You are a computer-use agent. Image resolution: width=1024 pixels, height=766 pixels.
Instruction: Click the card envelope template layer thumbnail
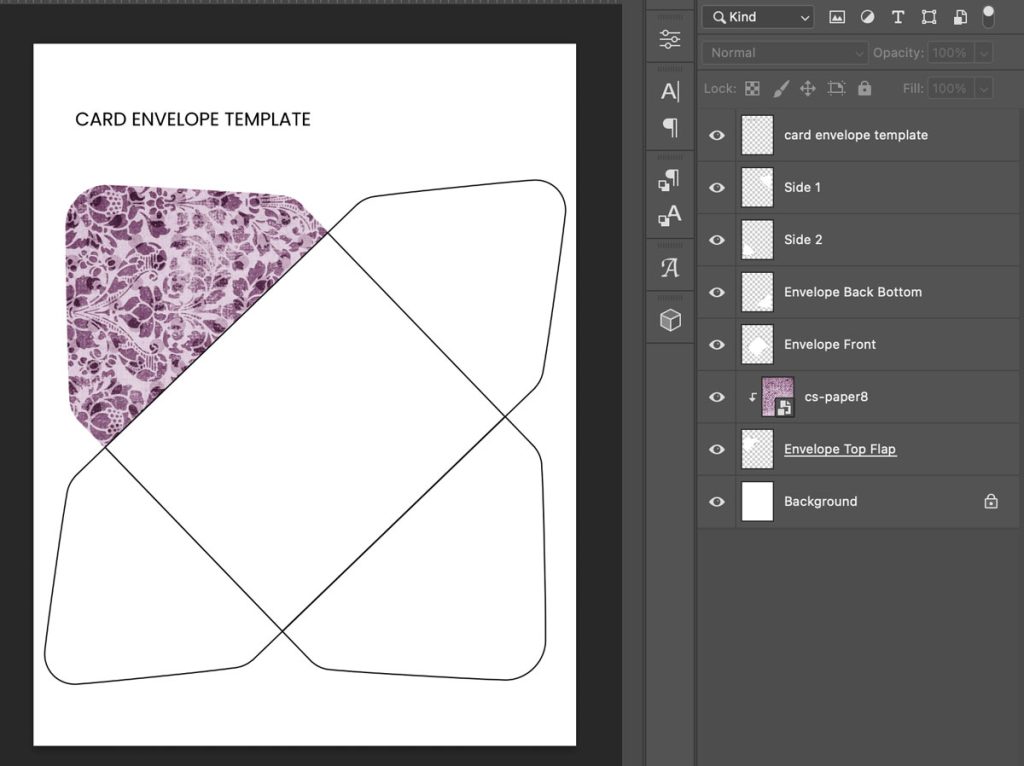pyautogui.click(x=758, y=135)
